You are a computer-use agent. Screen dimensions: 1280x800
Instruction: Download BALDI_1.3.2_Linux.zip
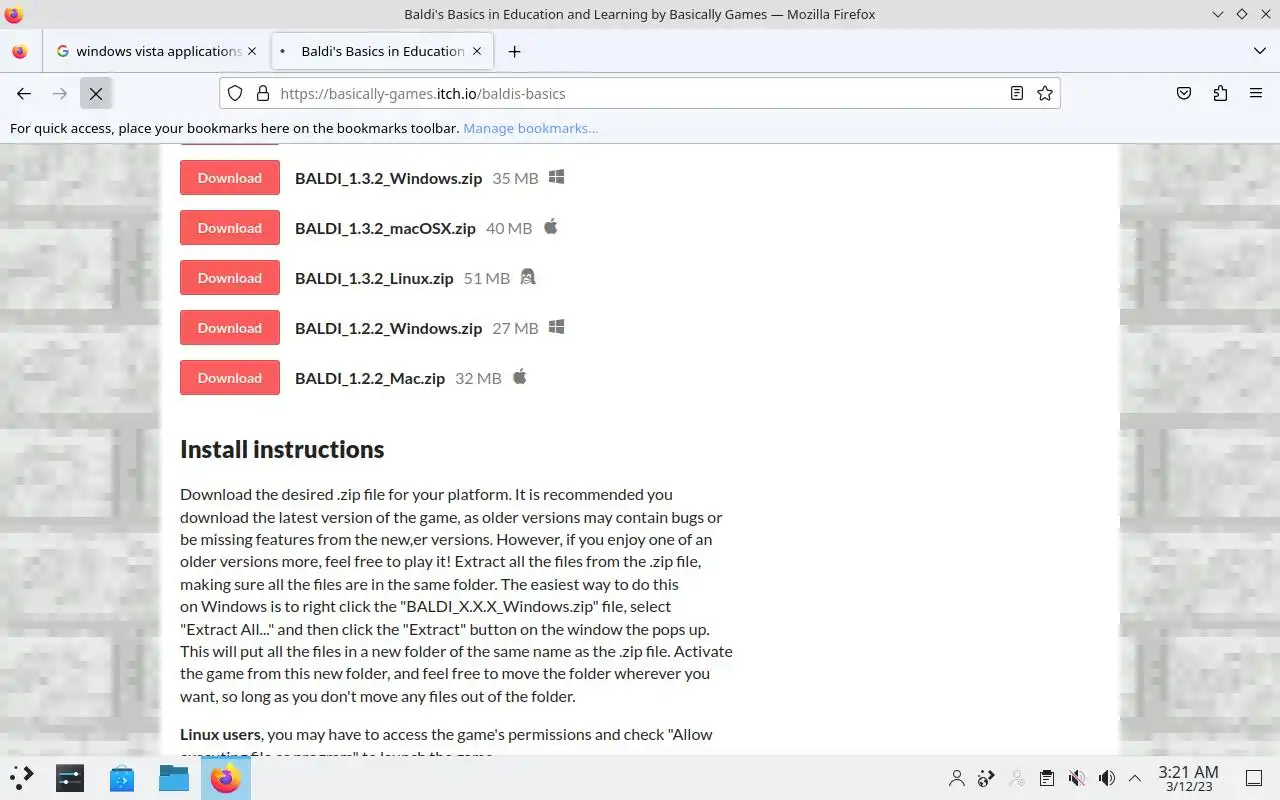point(229,278)
